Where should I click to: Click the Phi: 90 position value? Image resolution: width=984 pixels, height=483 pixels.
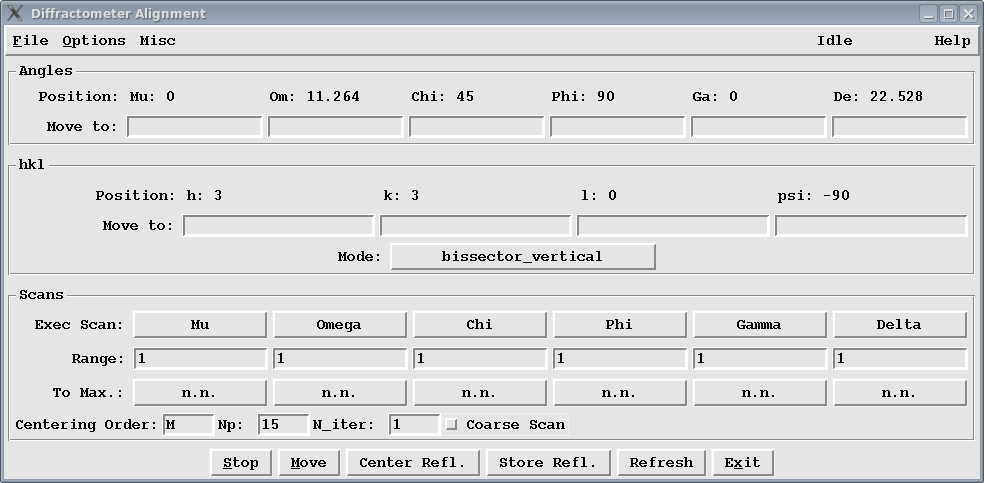(583, 97)
